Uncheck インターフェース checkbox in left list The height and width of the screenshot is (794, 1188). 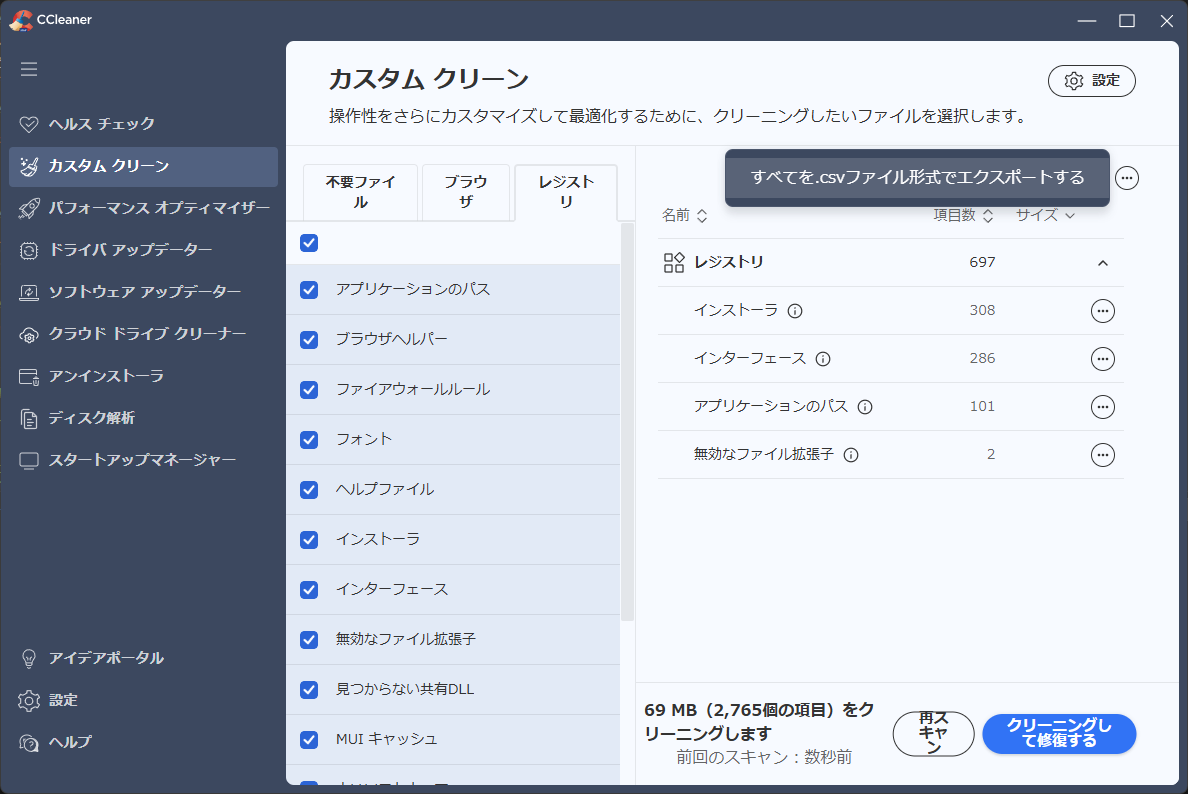[x=309, y=590]
